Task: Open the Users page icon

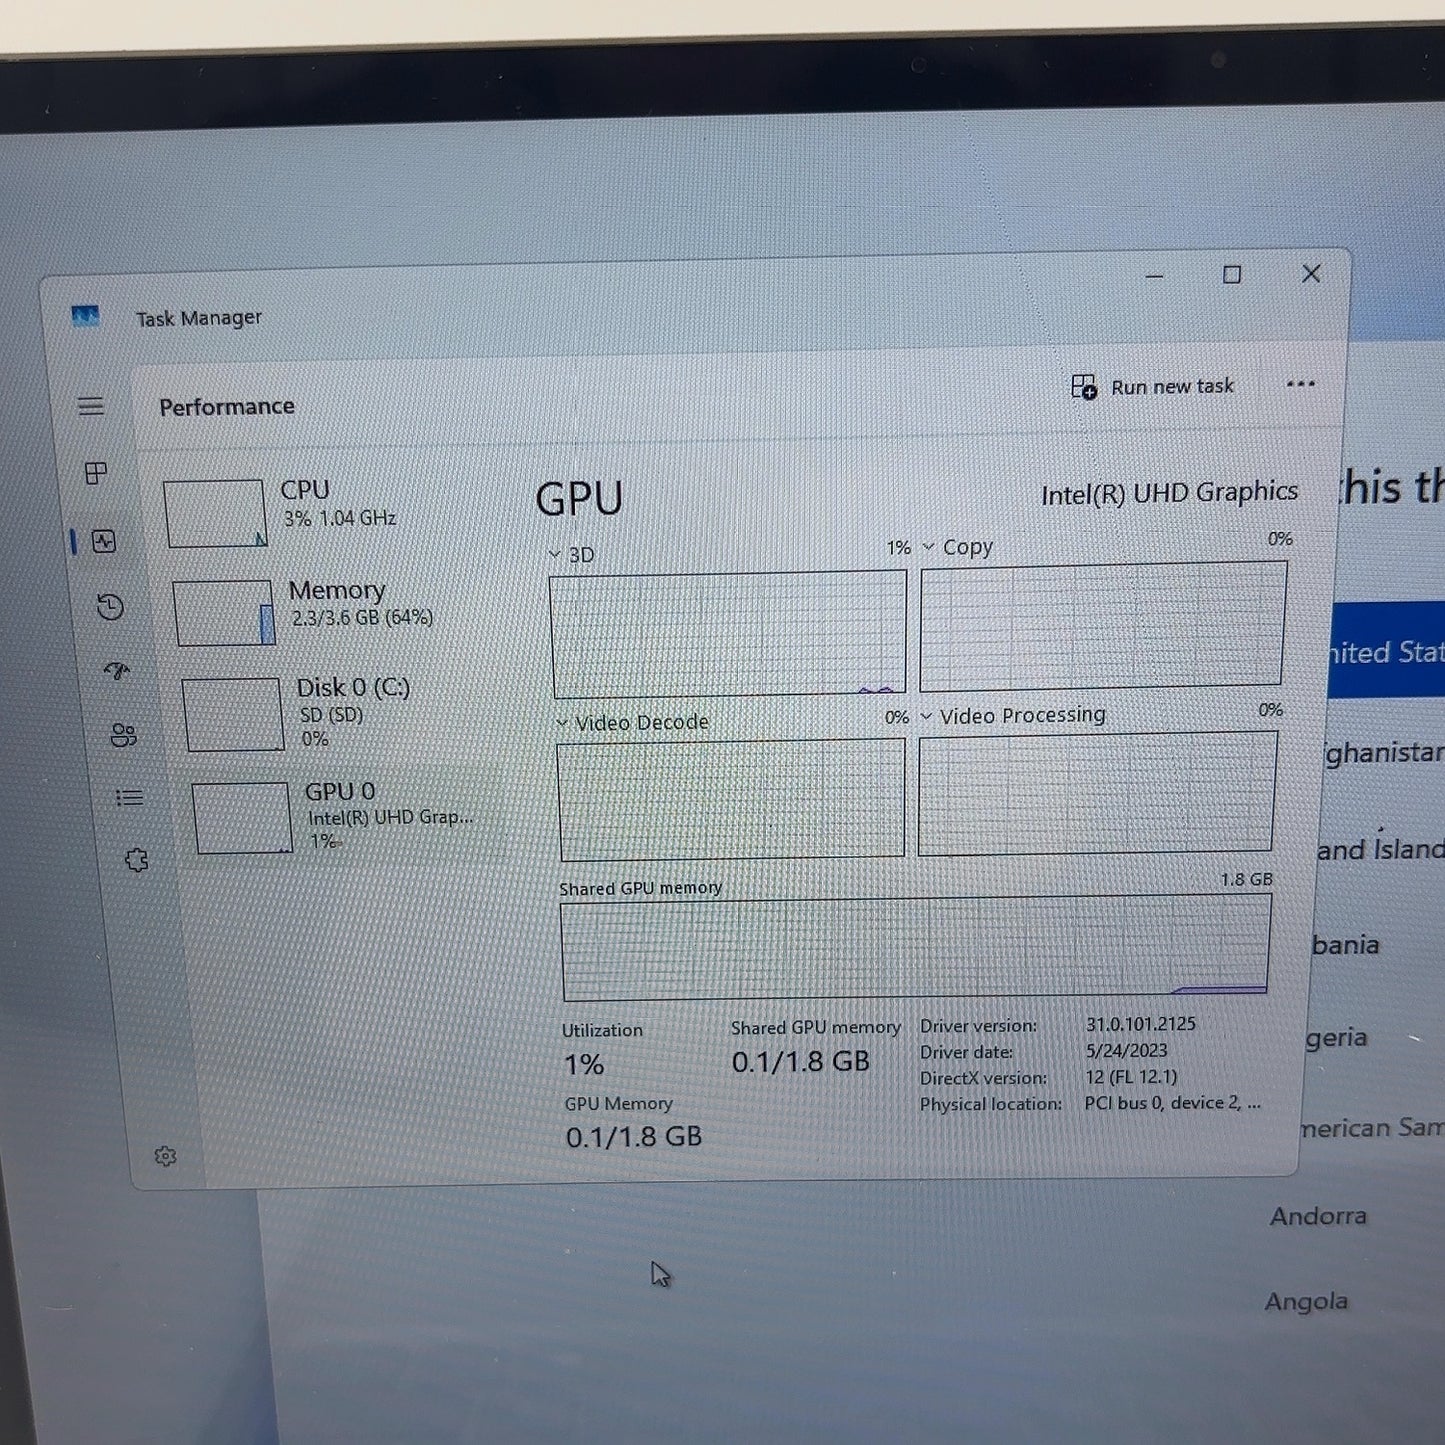Action: point(124,735)
